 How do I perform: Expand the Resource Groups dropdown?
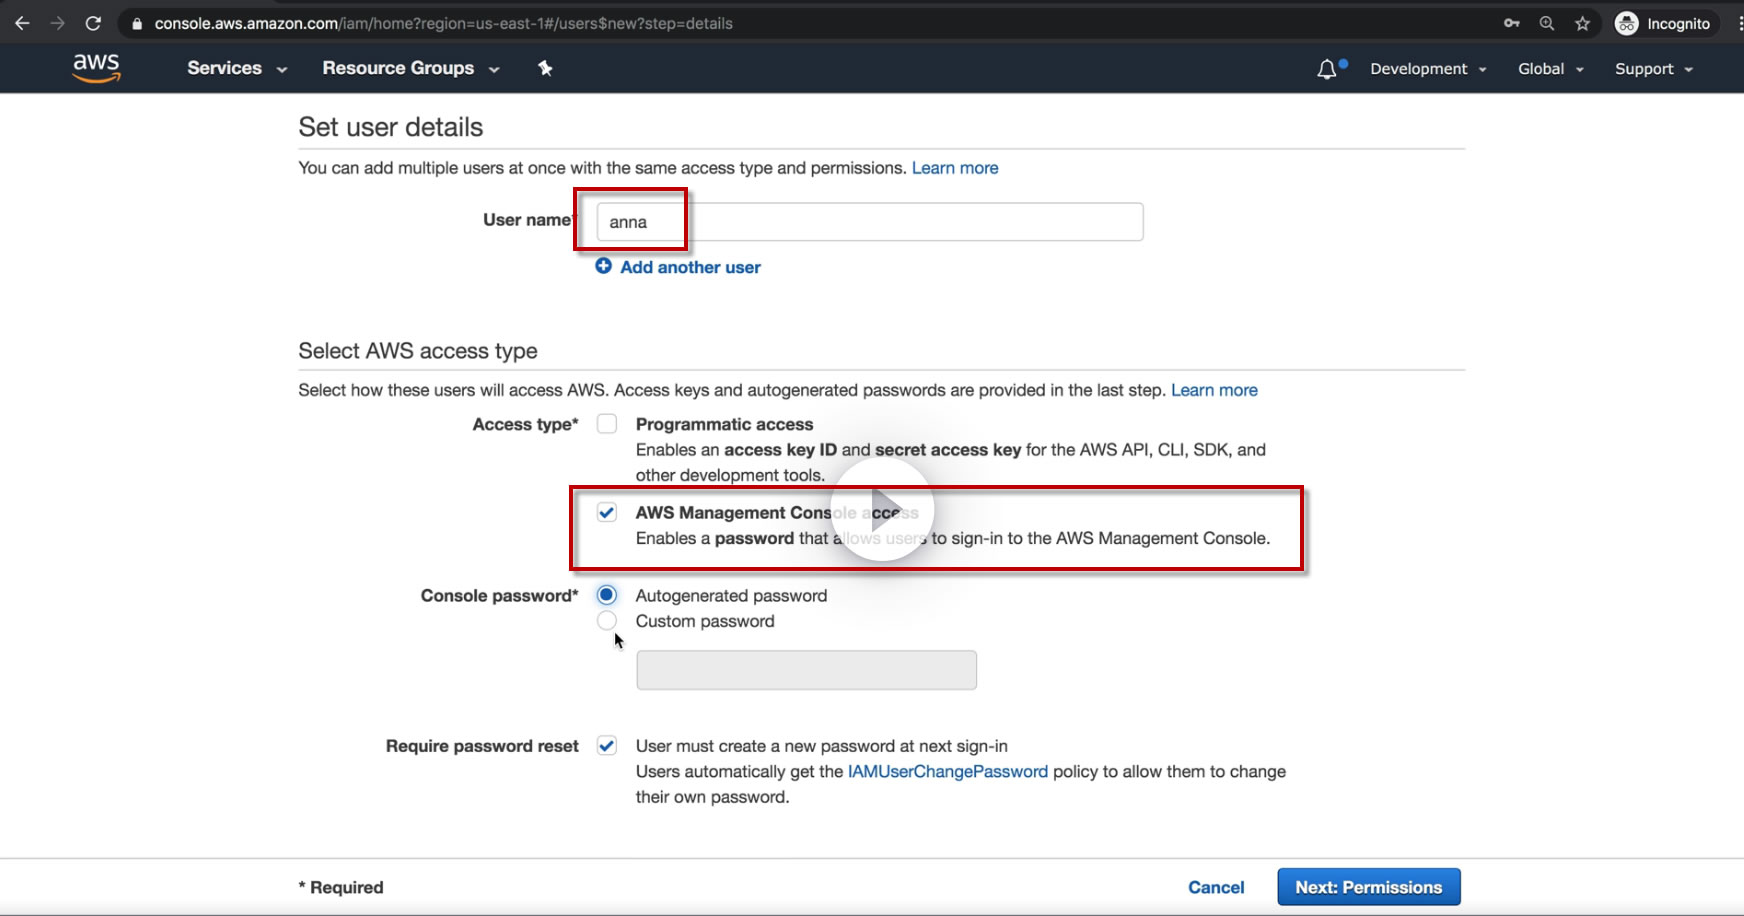tap(410, 68)
